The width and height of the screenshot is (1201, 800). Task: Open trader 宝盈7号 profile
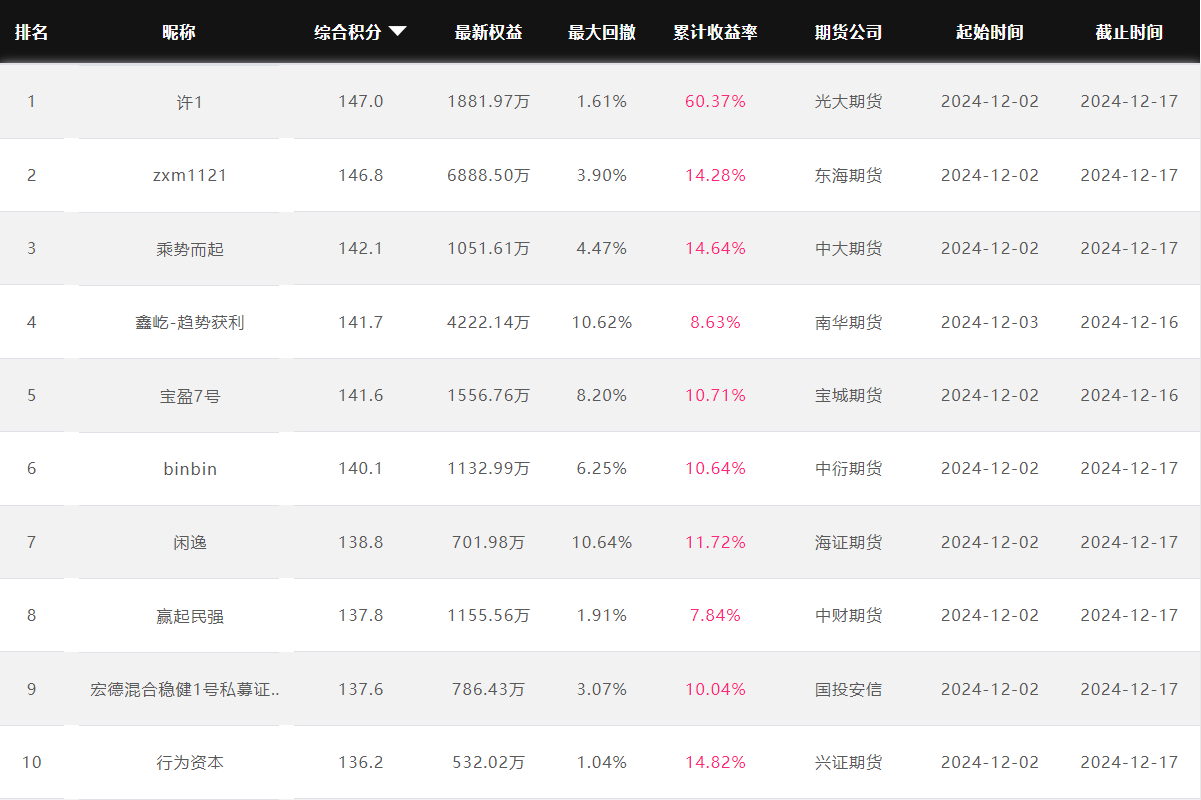tap(190, 396)
